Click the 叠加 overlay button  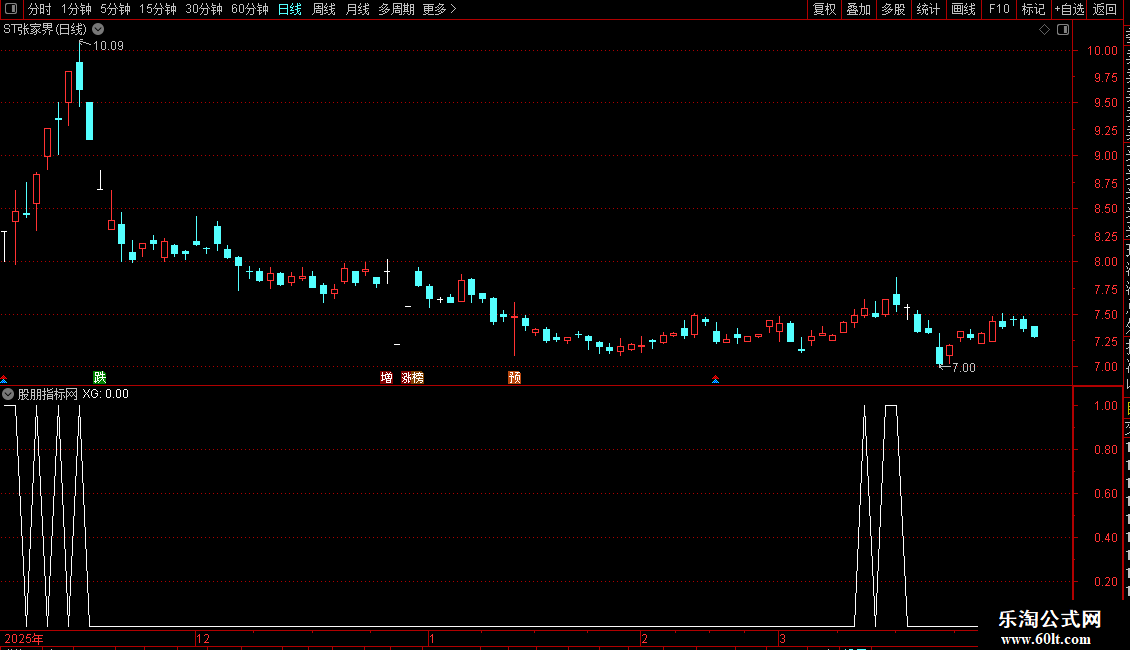(859, 9)
